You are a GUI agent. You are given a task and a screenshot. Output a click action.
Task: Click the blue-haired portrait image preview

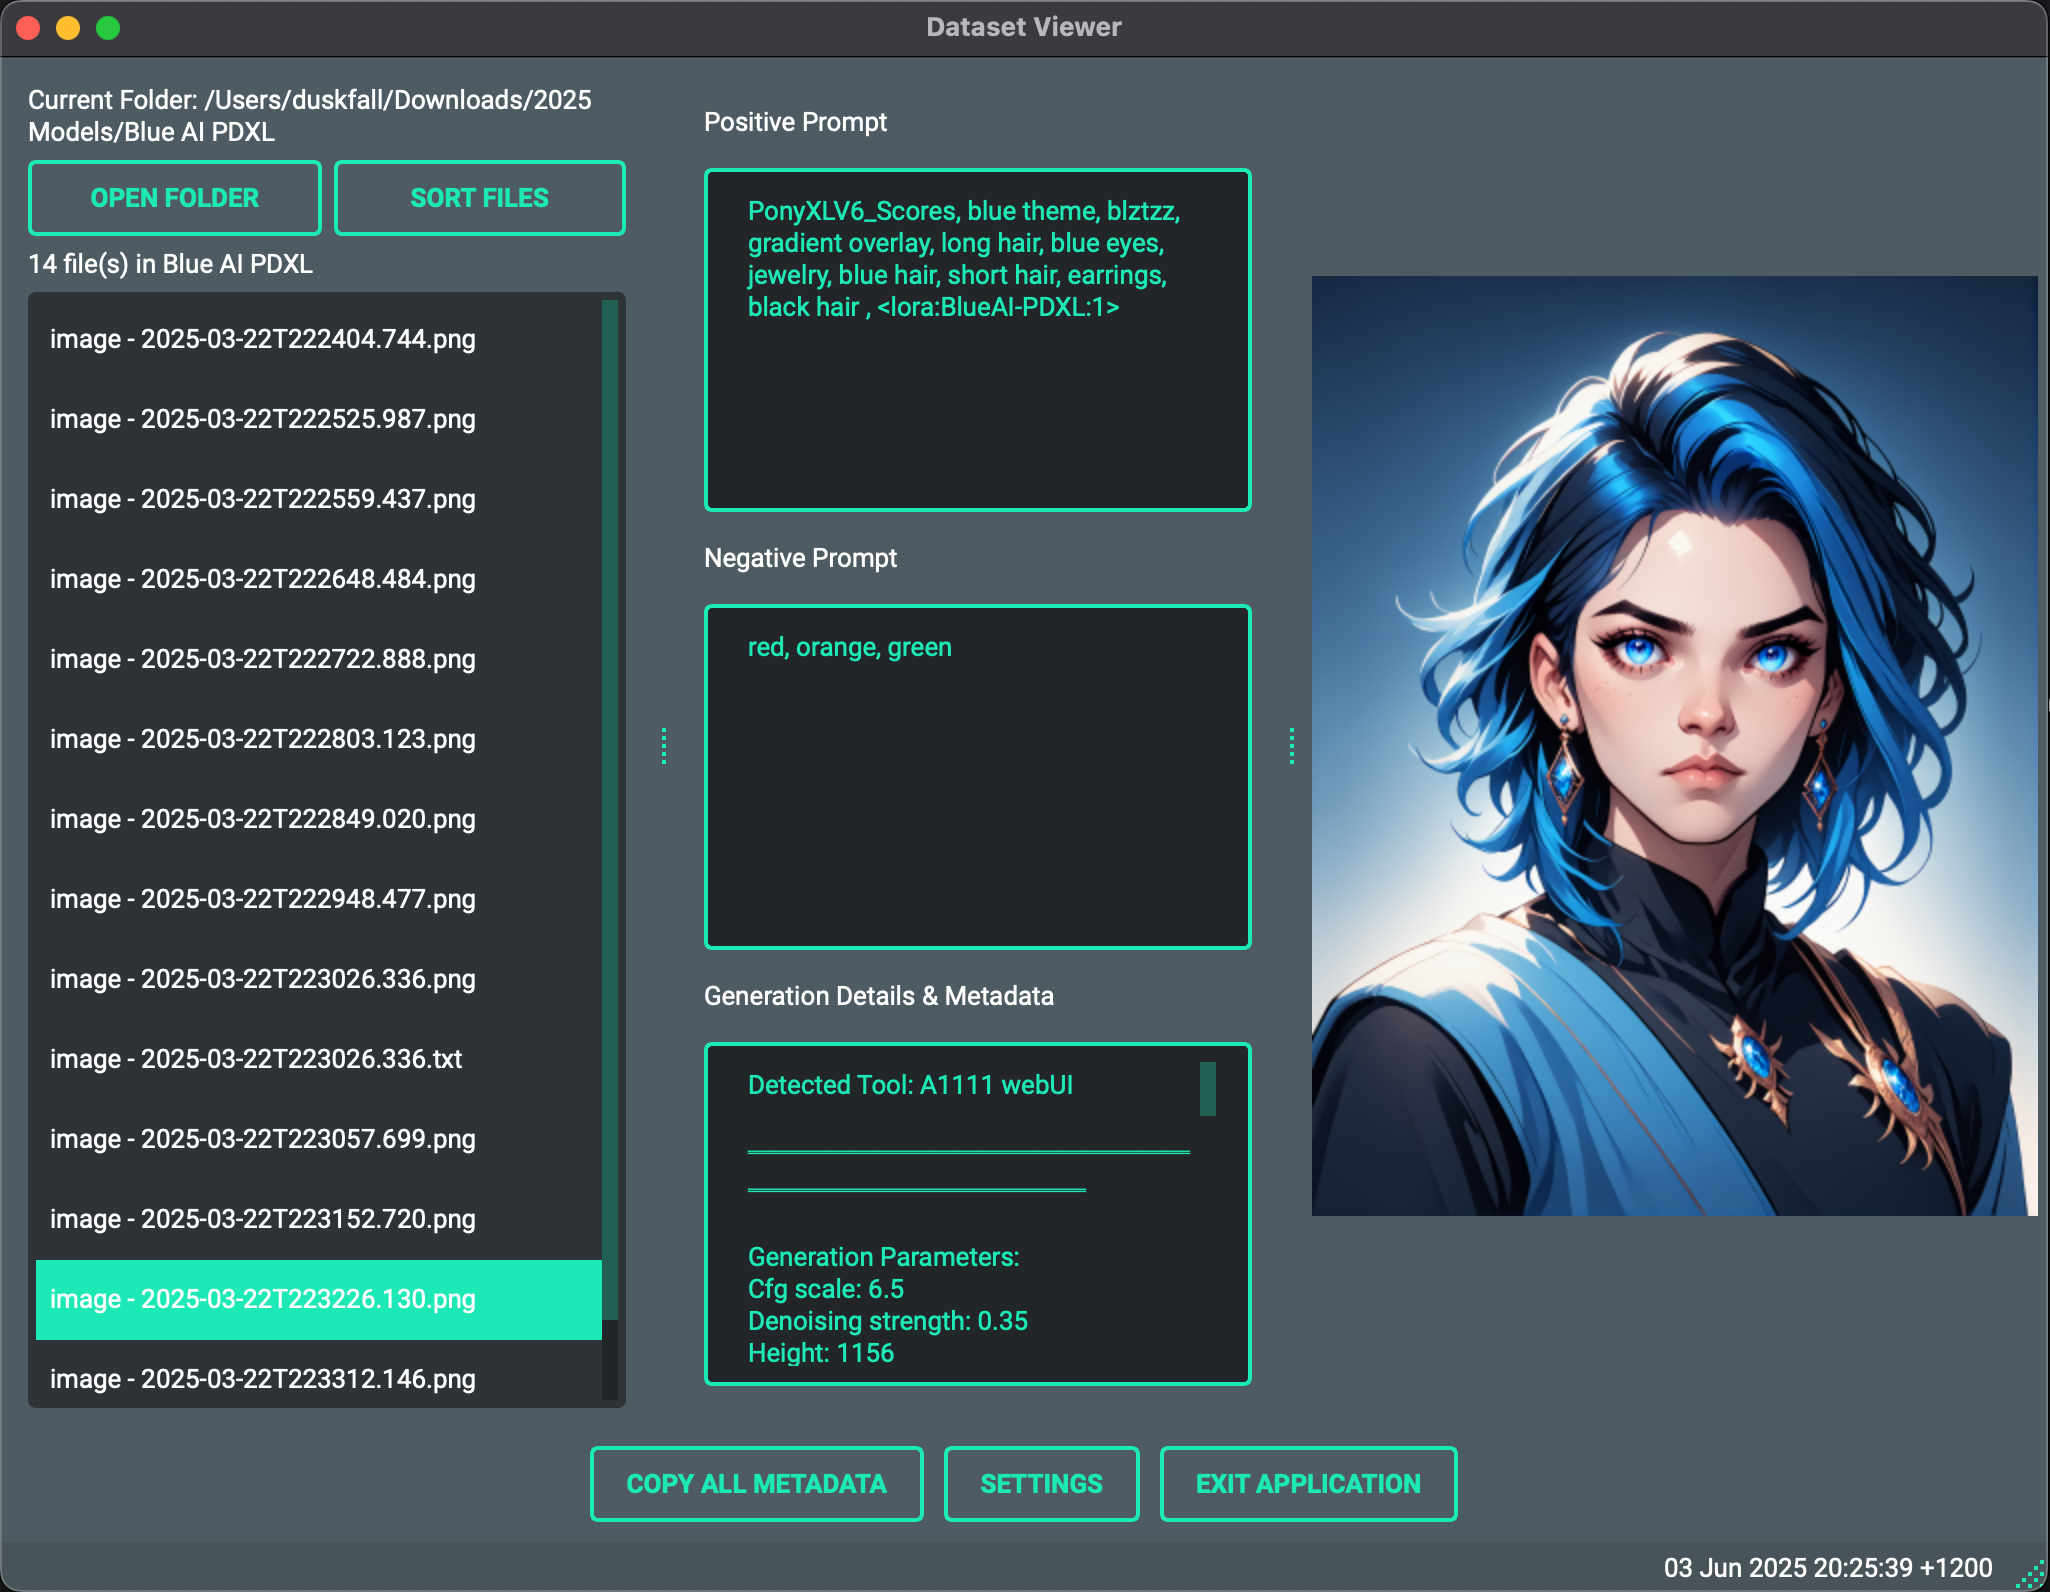click(x=1674, y=746)
